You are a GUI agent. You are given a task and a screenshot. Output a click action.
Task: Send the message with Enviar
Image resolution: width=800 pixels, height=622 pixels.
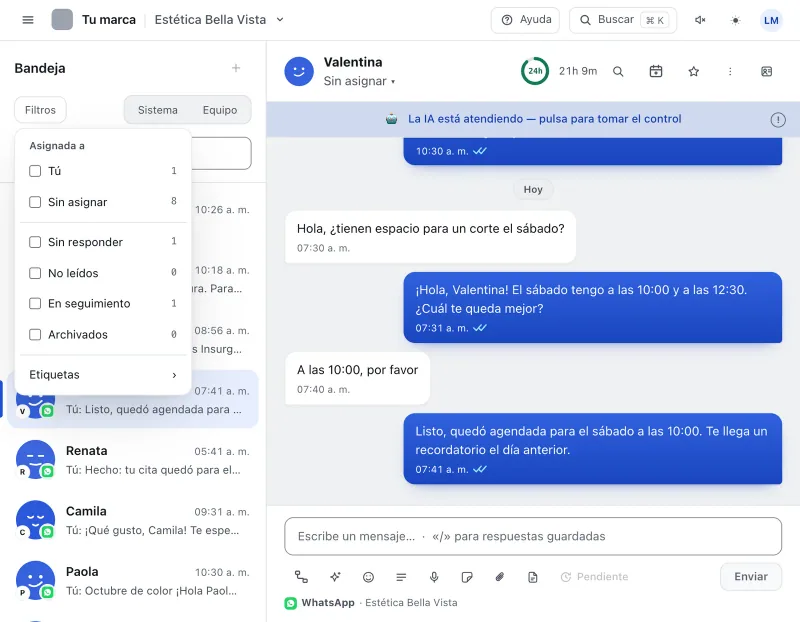point(751,577)
